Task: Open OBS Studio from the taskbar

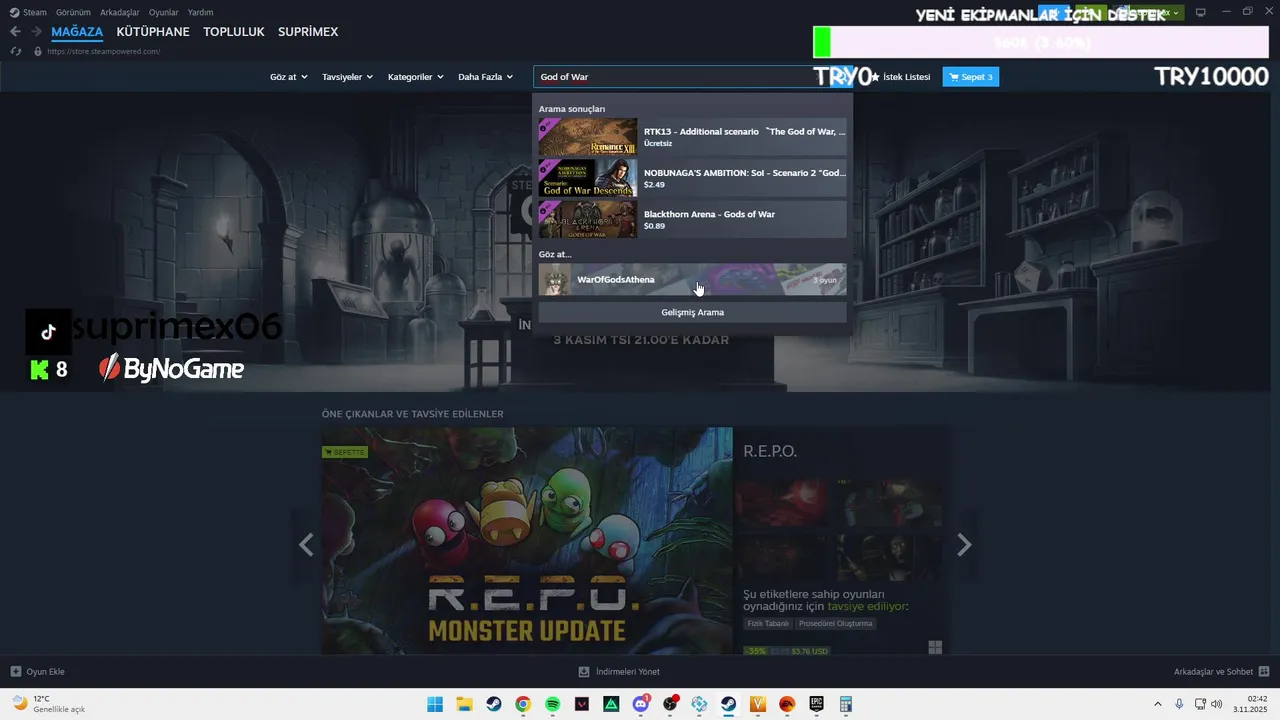Action: [x=670, y=704]
